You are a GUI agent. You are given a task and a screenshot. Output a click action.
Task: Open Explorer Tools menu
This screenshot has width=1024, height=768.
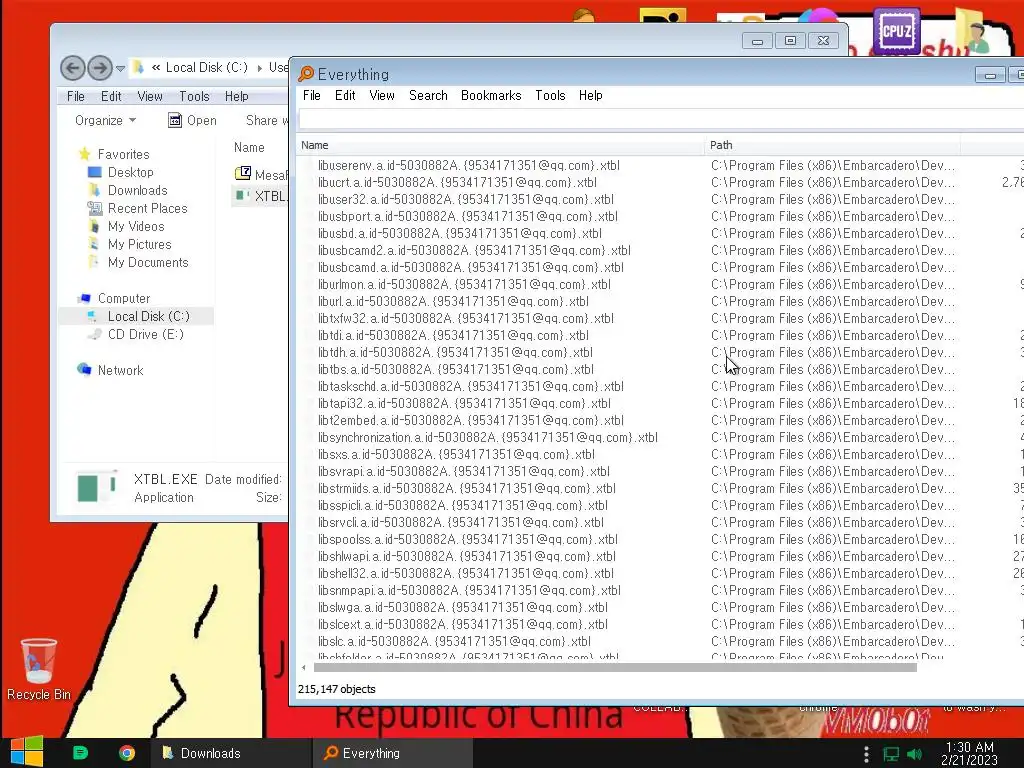(194, 96)
